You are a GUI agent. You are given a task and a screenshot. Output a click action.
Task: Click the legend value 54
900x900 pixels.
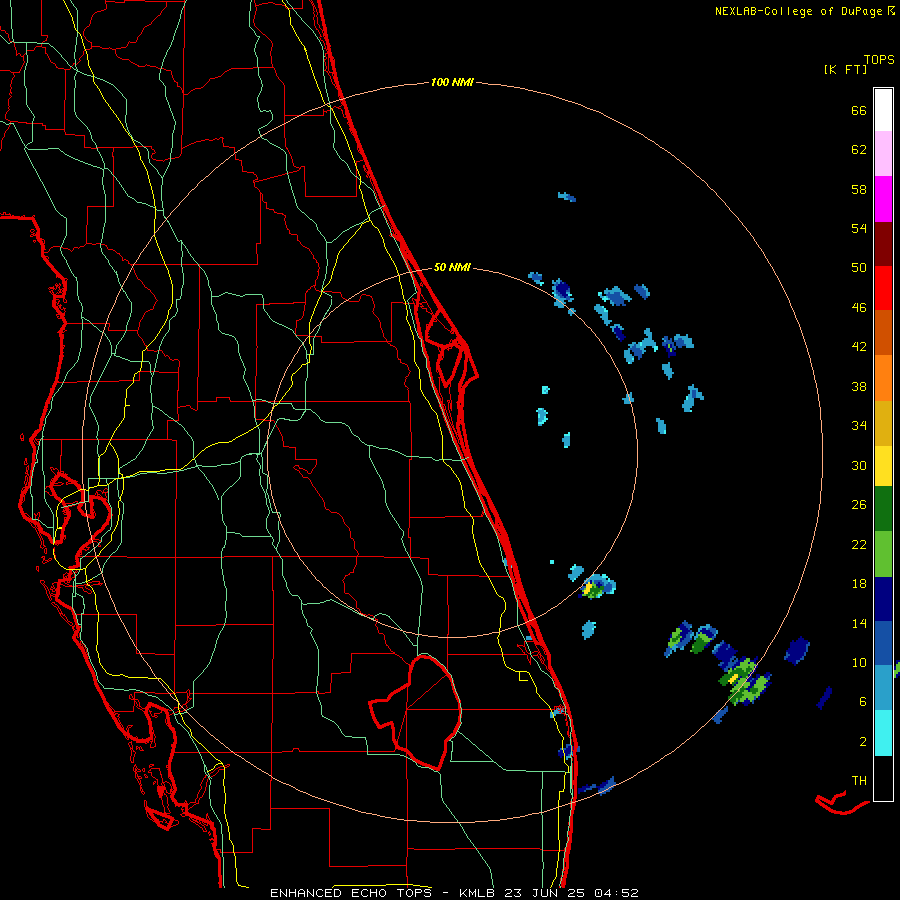click(859, 228)
